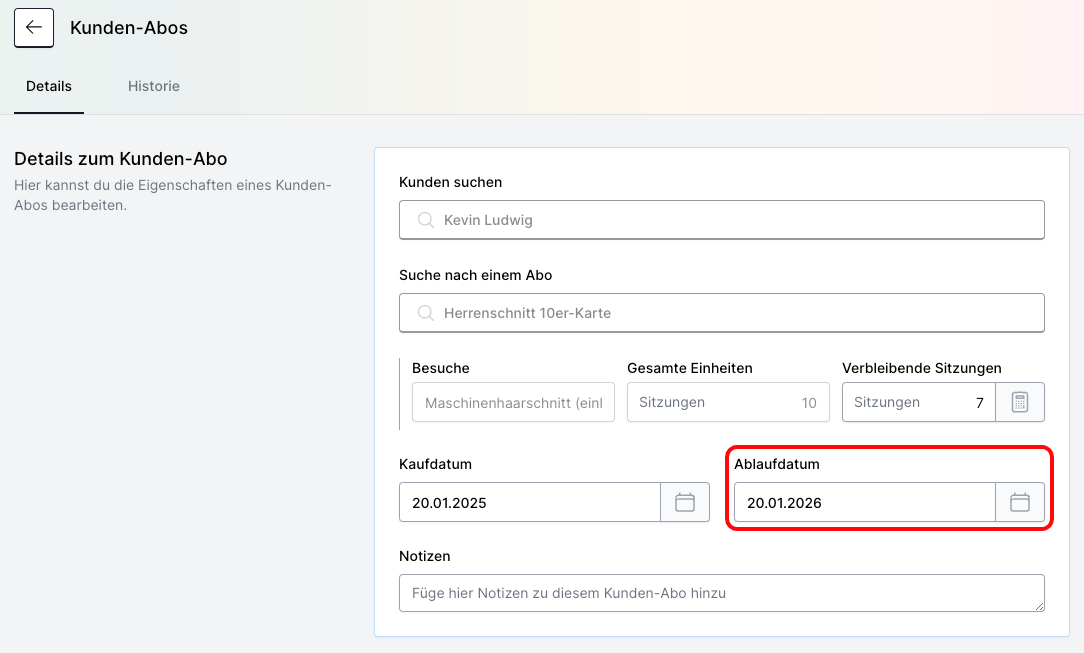1084x653 pixels.
Task: Click the Kunden-Abos page title
Action: coord(129,27)
